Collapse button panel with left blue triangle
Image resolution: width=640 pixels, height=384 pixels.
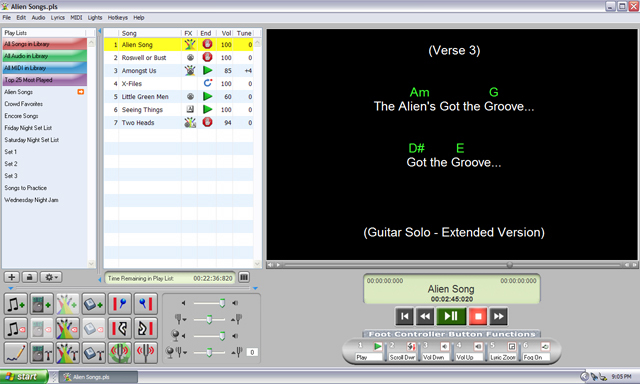(11, 289)
